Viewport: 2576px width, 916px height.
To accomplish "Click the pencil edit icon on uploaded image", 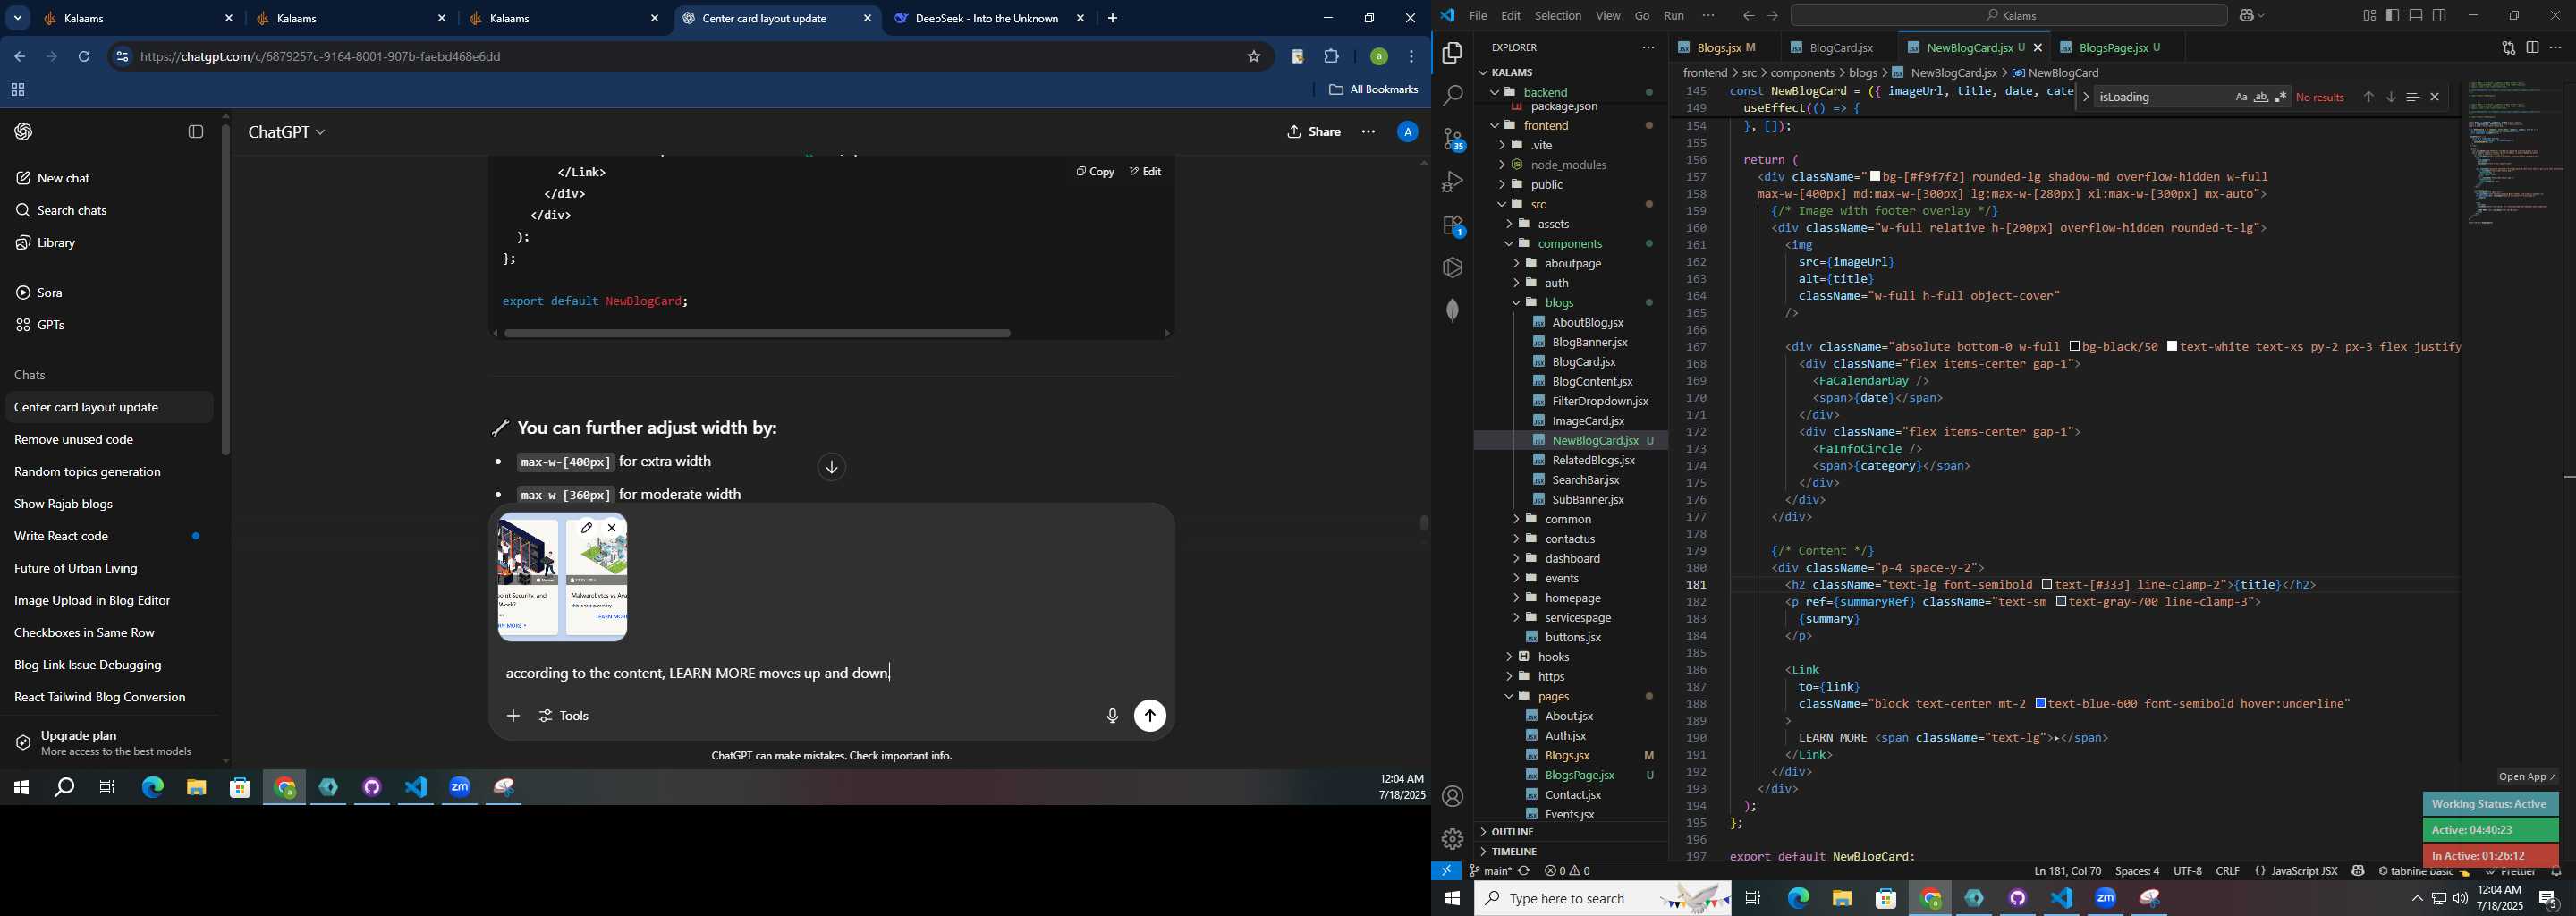I will point(587,528).
